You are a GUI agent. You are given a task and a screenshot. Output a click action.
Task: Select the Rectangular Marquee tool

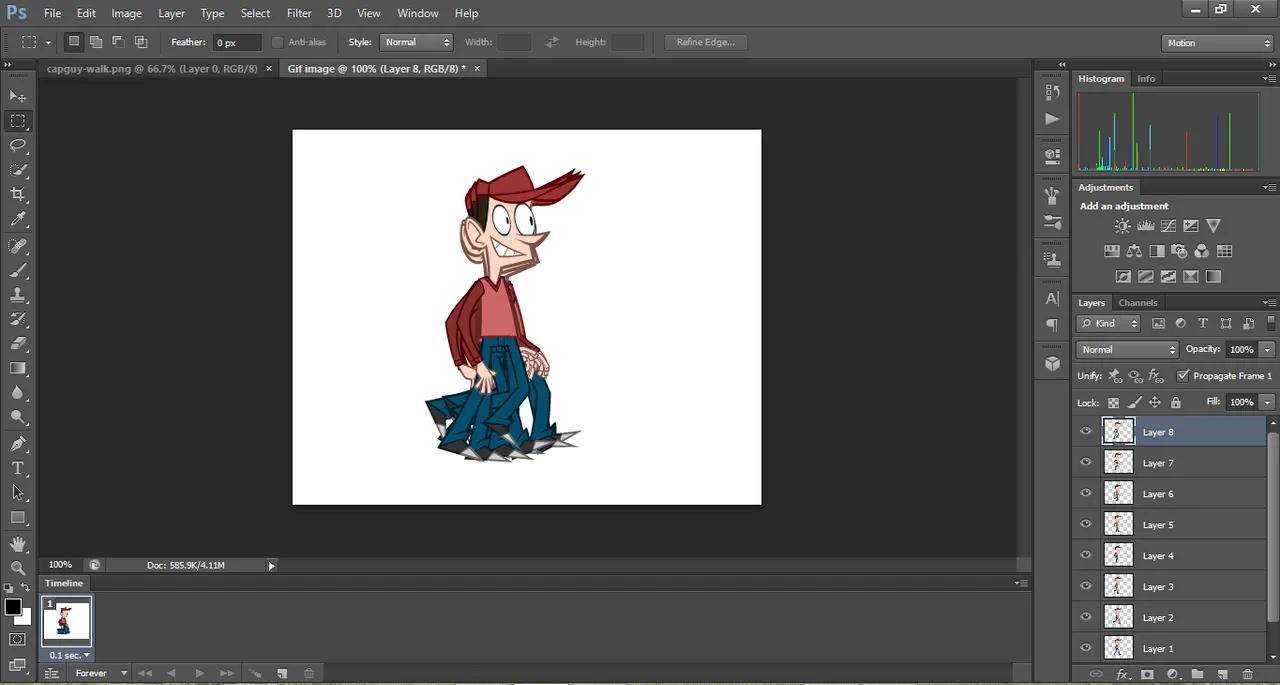(x=18, y=121)
